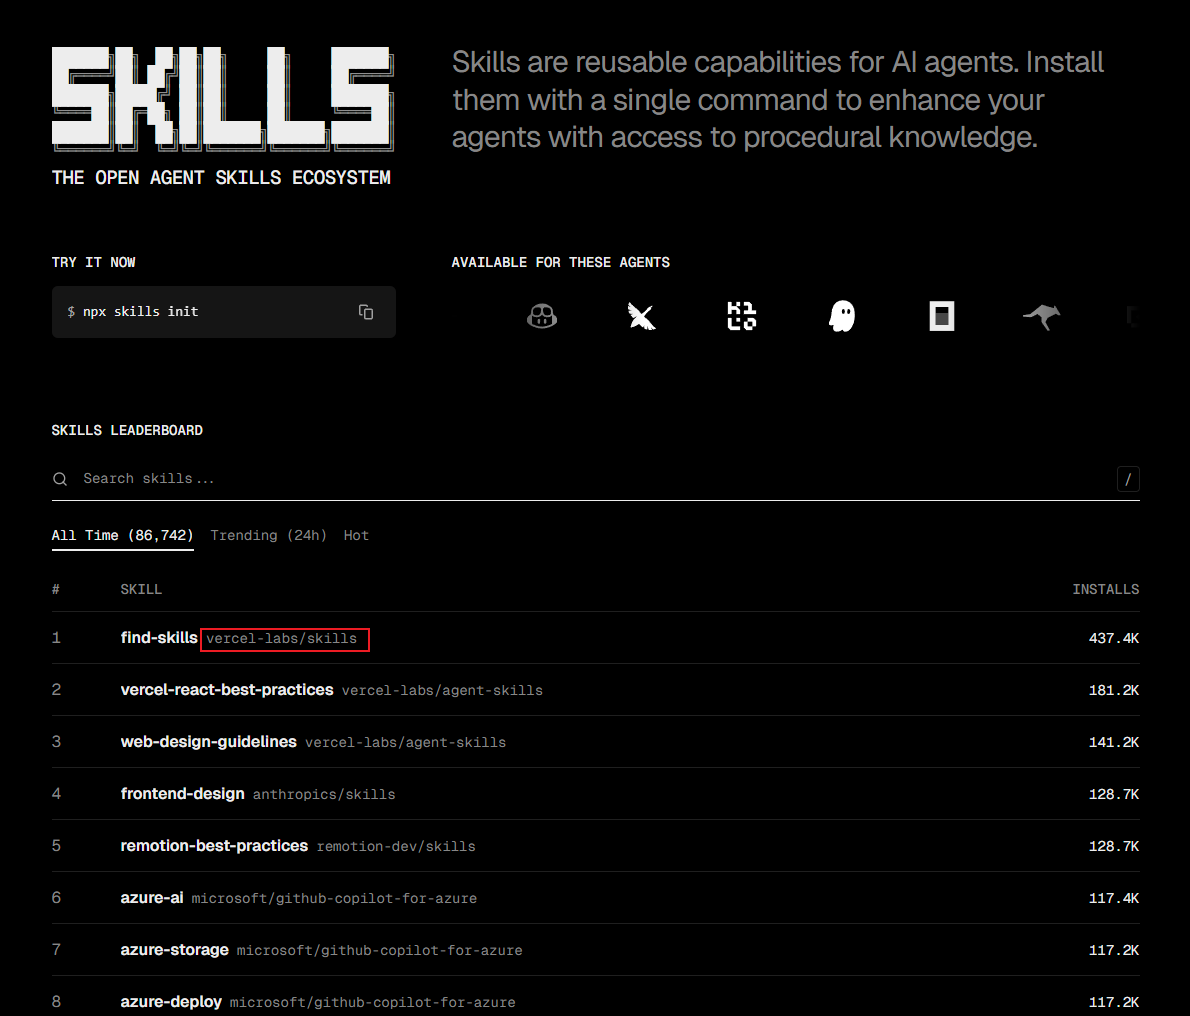Open the web-design-guidelines skill
The height and width of the screenshot is (1016, 1190).
point(209,741)
